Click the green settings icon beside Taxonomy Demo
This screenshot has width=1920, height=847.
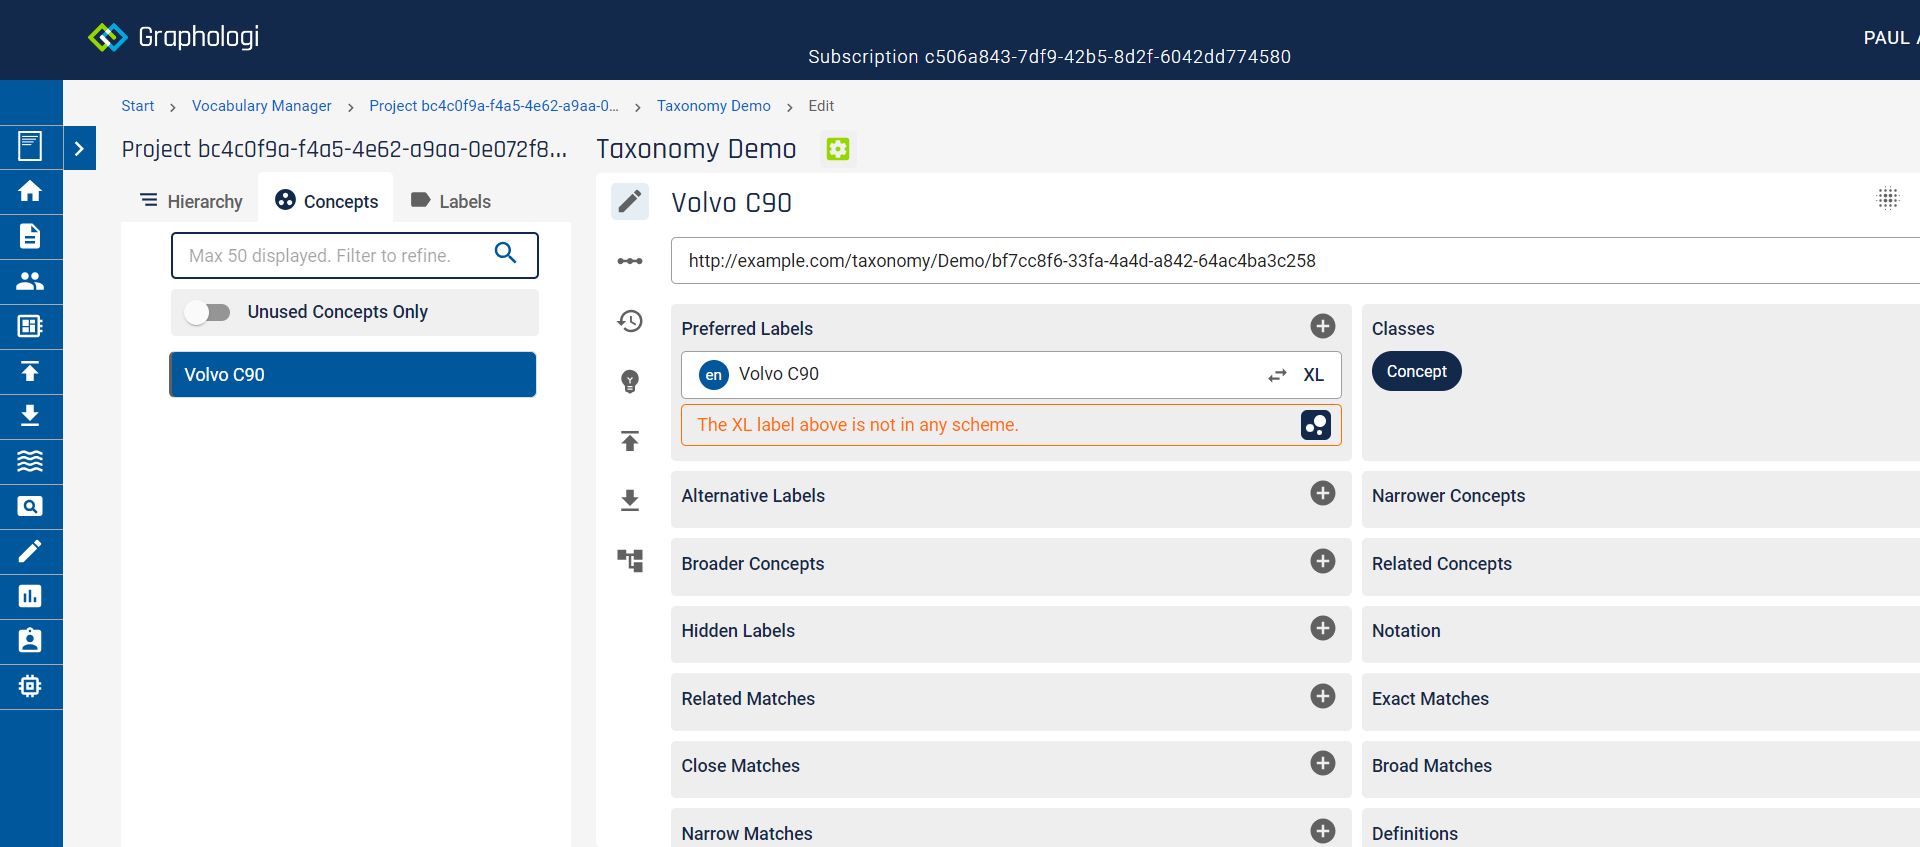838,149
